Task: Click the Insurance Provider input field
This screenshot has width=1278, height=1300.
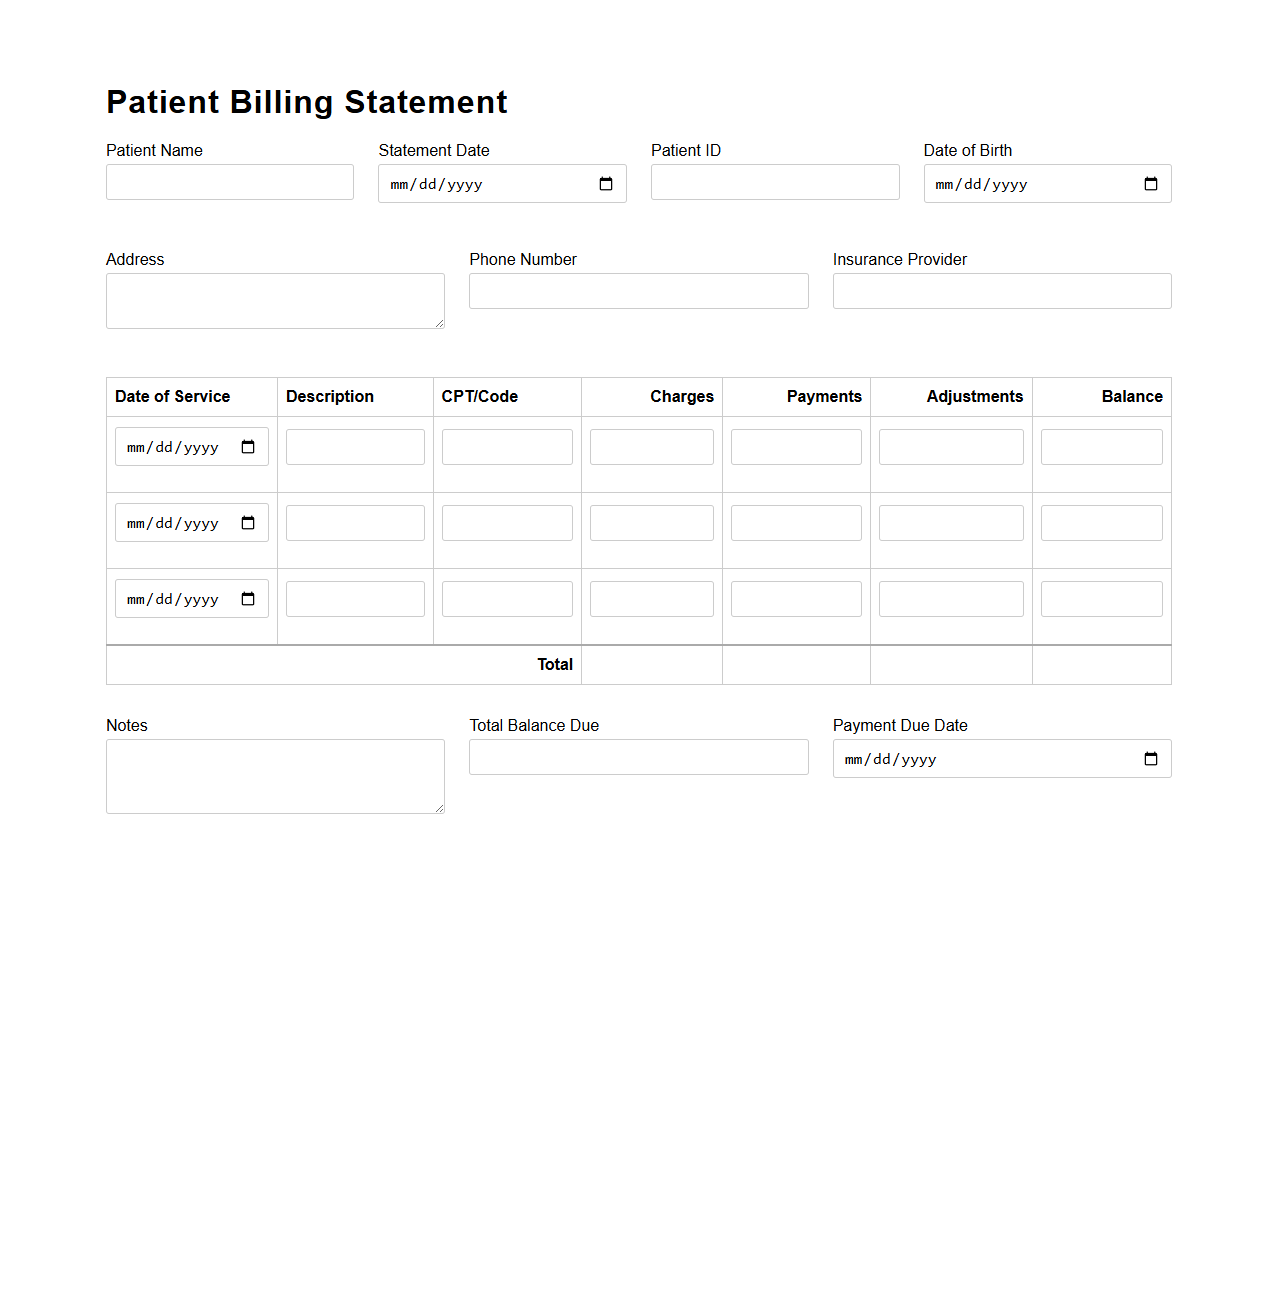Action: 1001,290
